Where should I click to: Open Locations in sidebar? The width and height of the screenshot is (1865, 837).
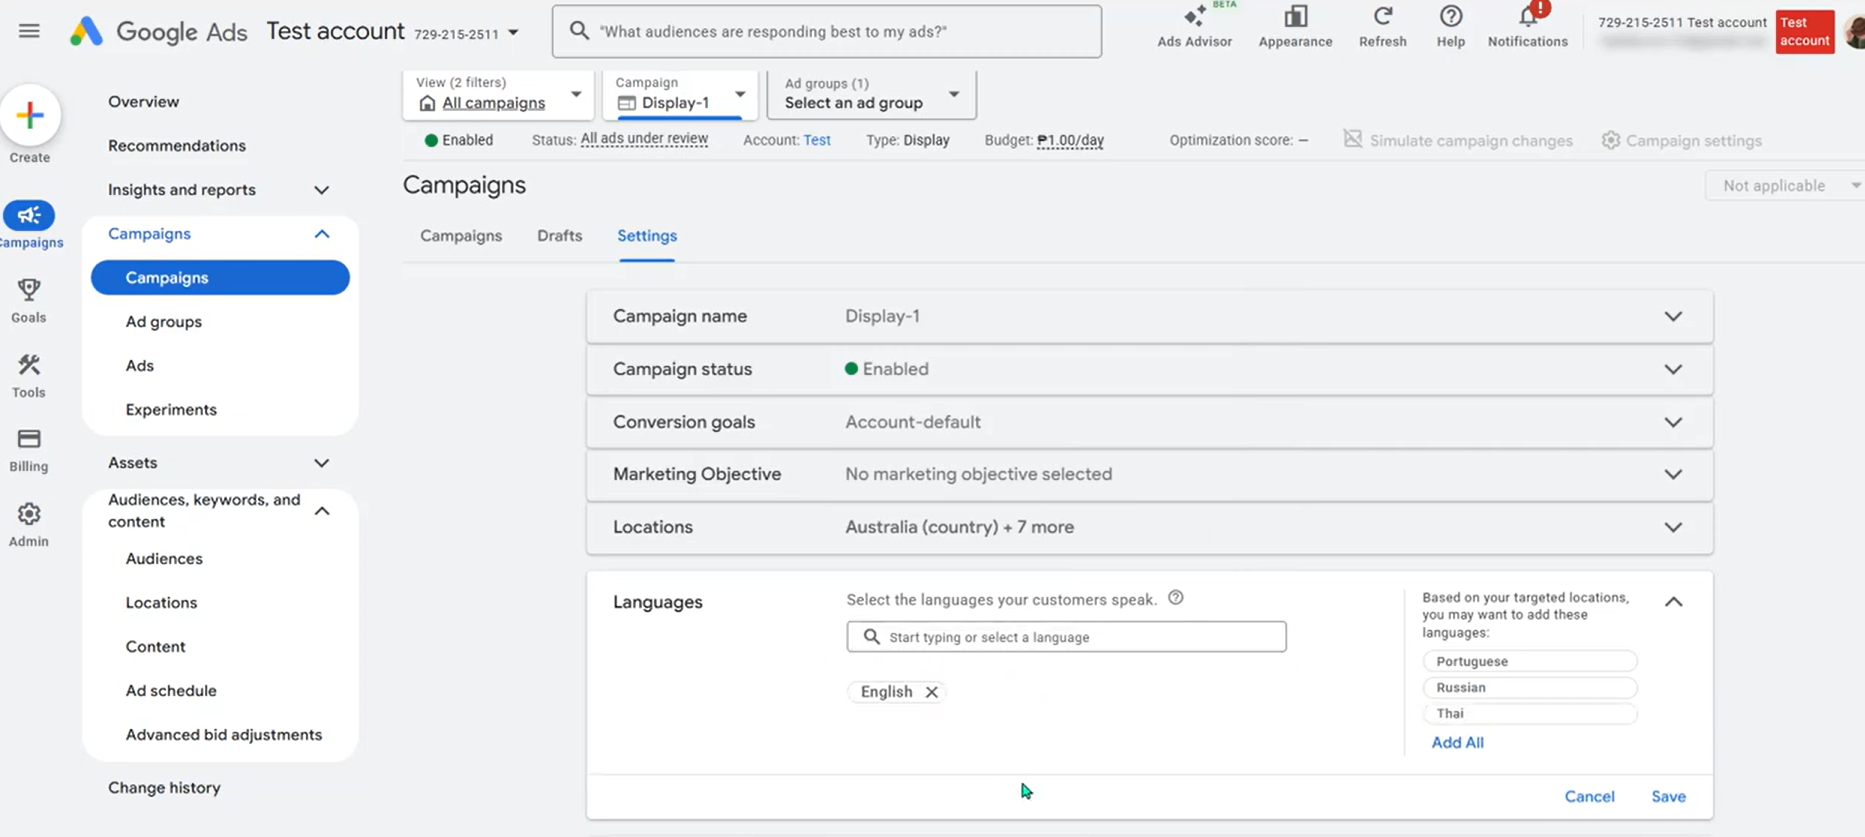160,603
